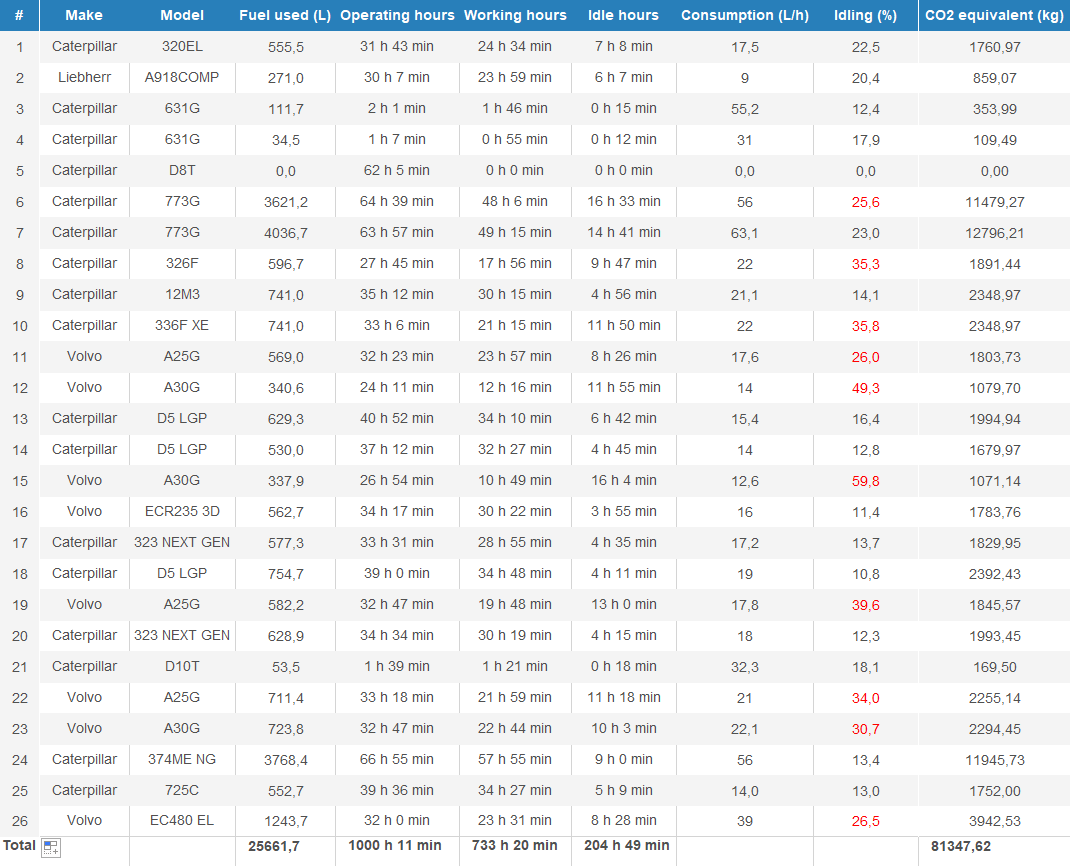This screenshot has width=1070, height=866.
Task: Click working hours 10 h 49 min
Action: tap(515, 480)
